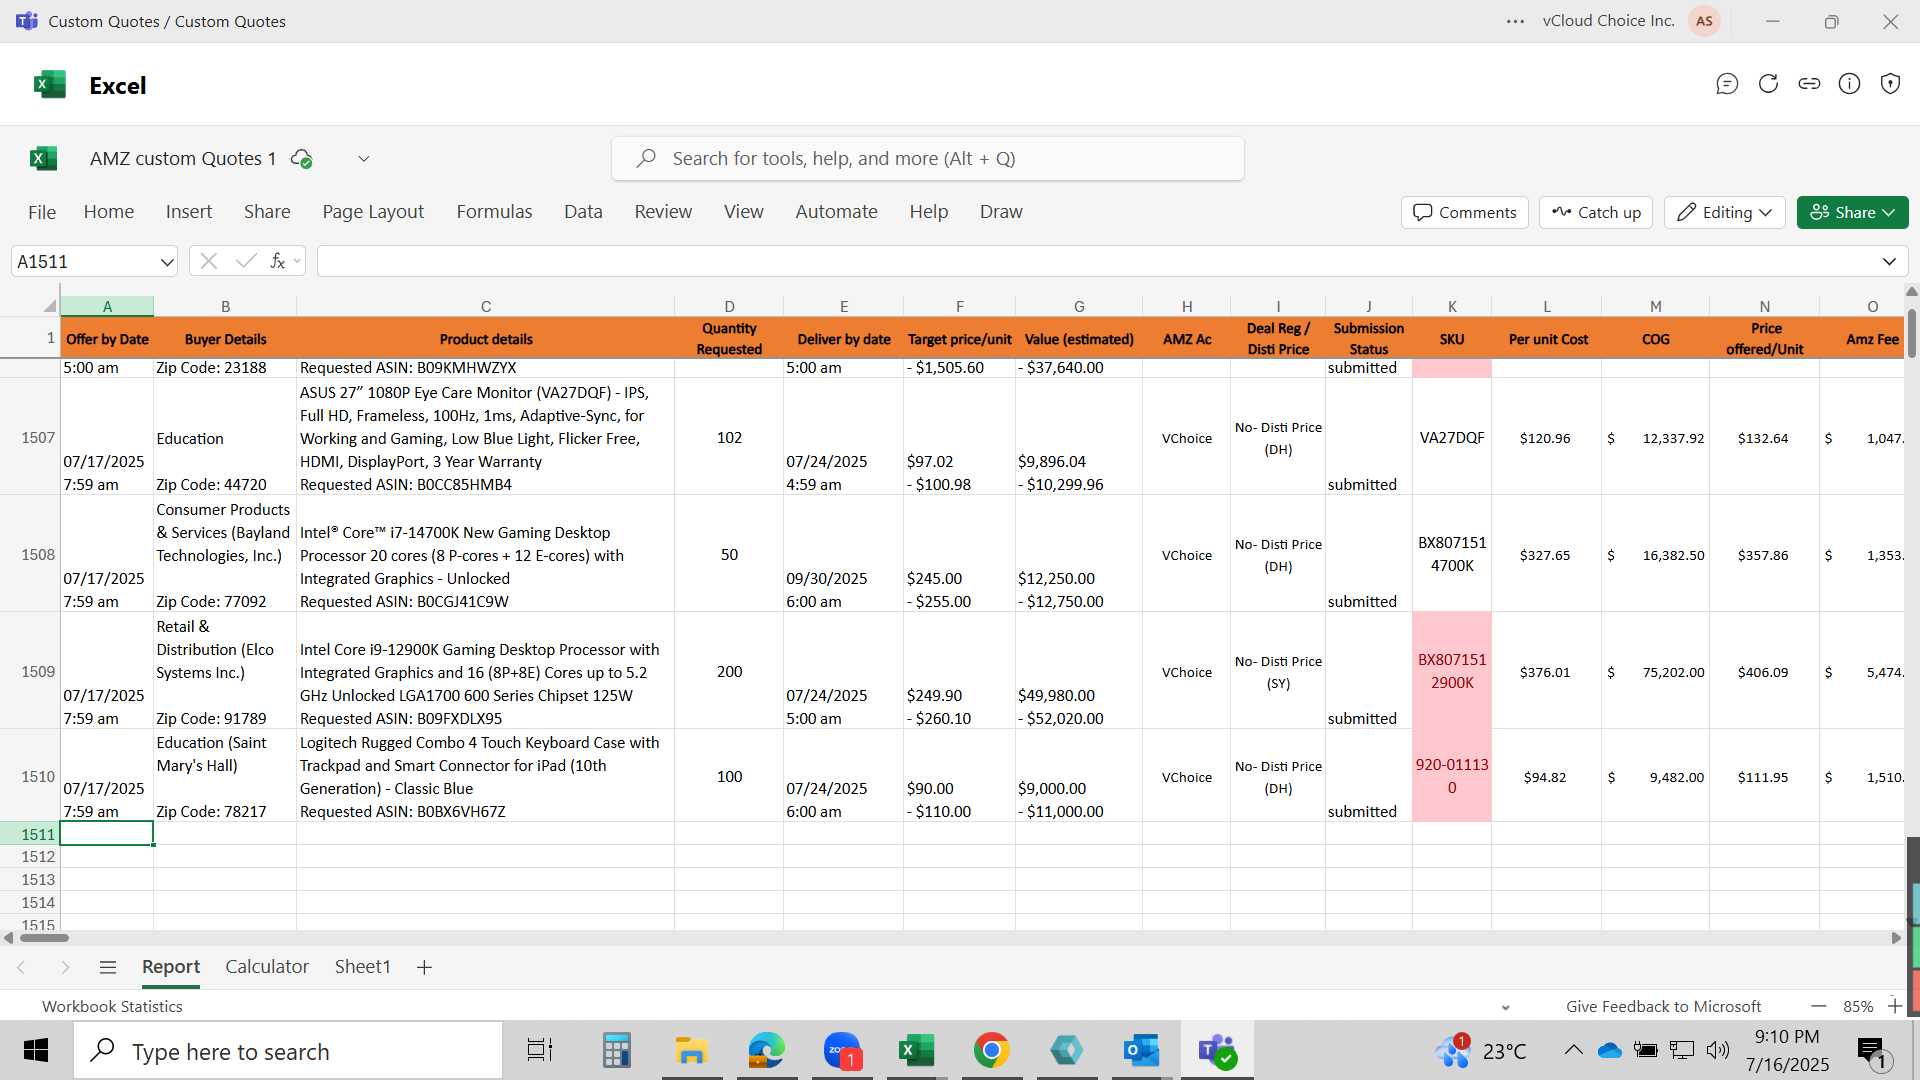Open the File menu
Screen dimensions: 1920x1080
[42, 212]
